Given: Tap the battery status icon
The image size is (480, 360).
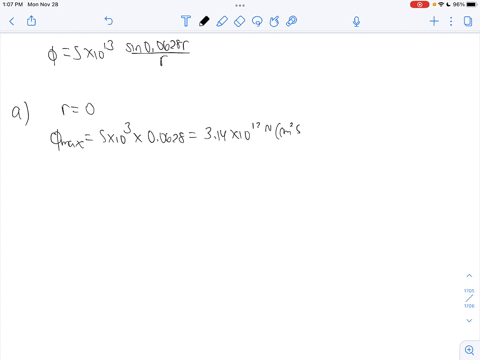Looking at the screenshot, I should pos(472,4).
